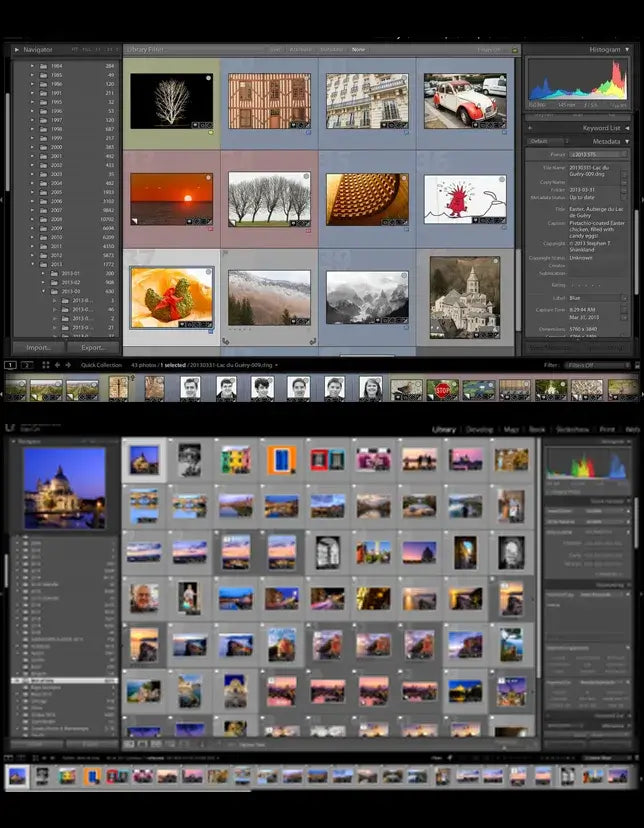Click the Navigator preview of the domed basilica
The image size is (644, 828).
point(64,488)
